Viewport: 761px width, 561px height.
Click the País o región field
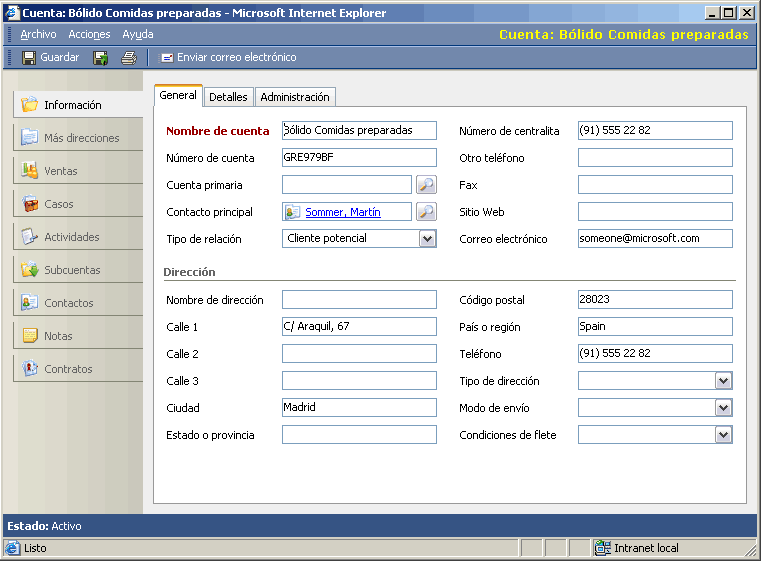tap(655, 327)
